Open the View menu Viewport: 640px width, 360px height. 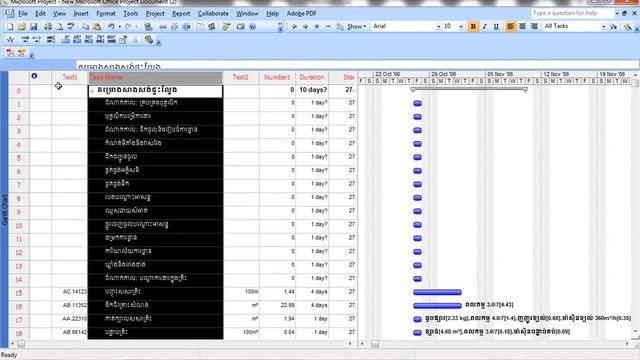(59, 13)
